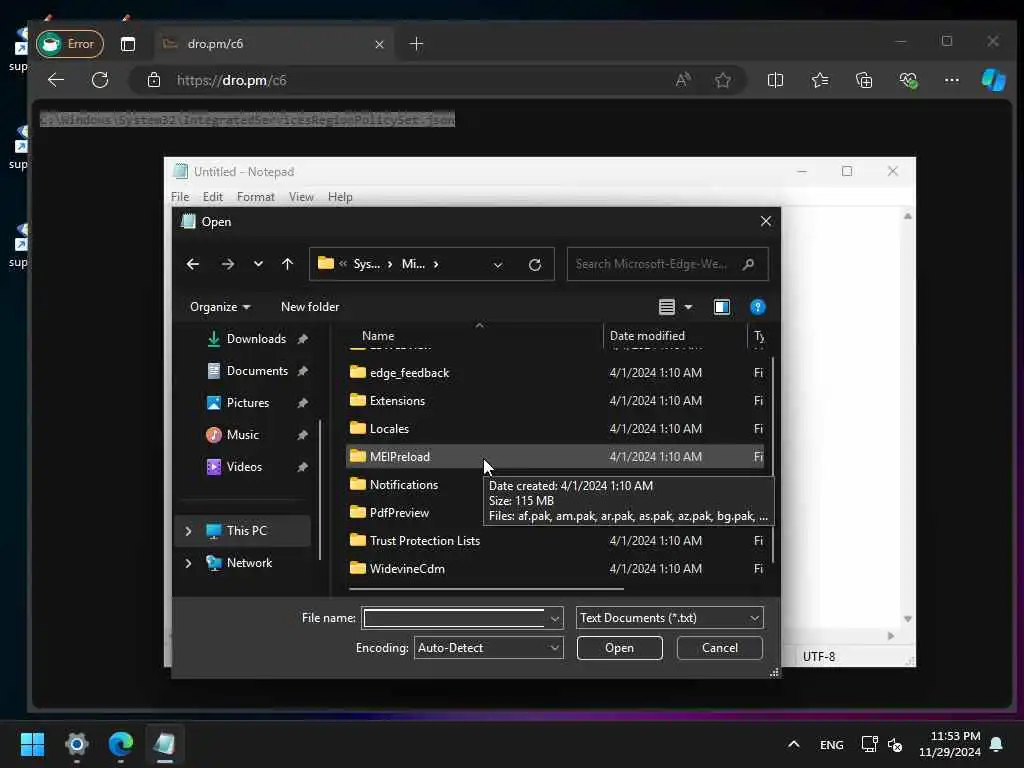Viewport: 1024px width, 768px height.
Task: Open the view options dropdown arrow
Action: 688,307
